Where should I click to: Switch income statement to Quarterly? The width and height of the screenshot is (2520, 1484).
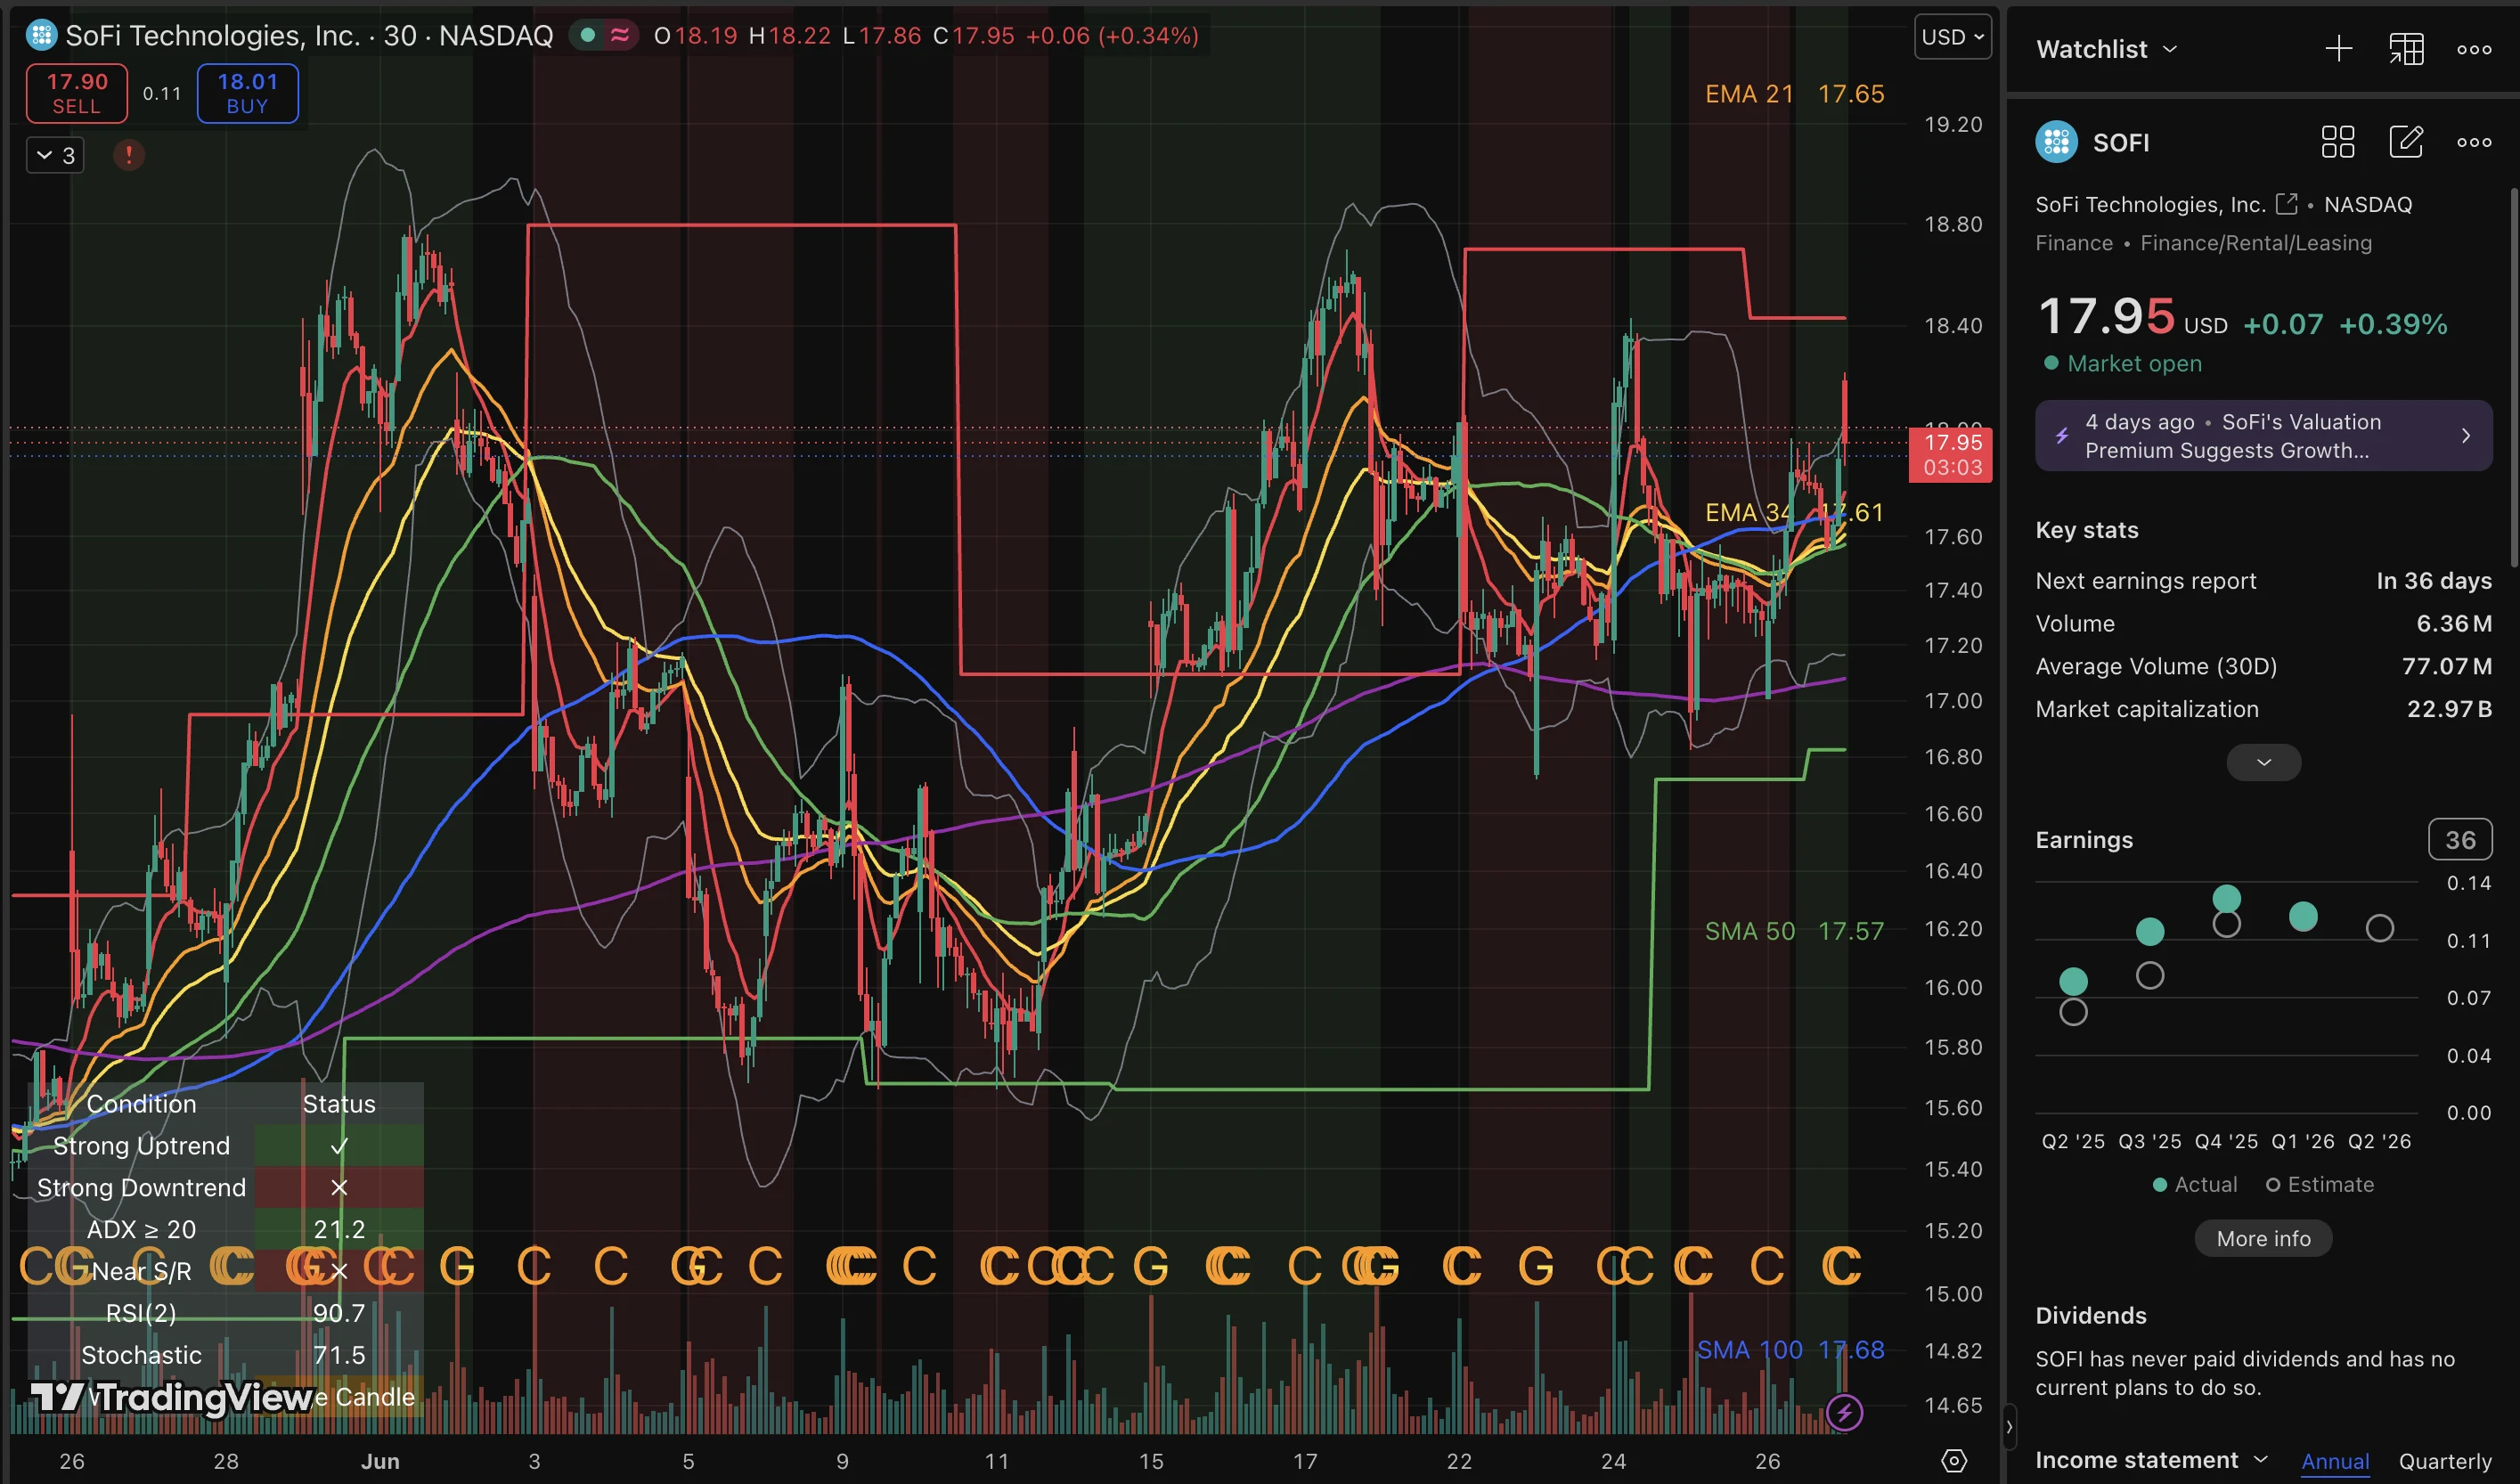coord(2444,1461)
